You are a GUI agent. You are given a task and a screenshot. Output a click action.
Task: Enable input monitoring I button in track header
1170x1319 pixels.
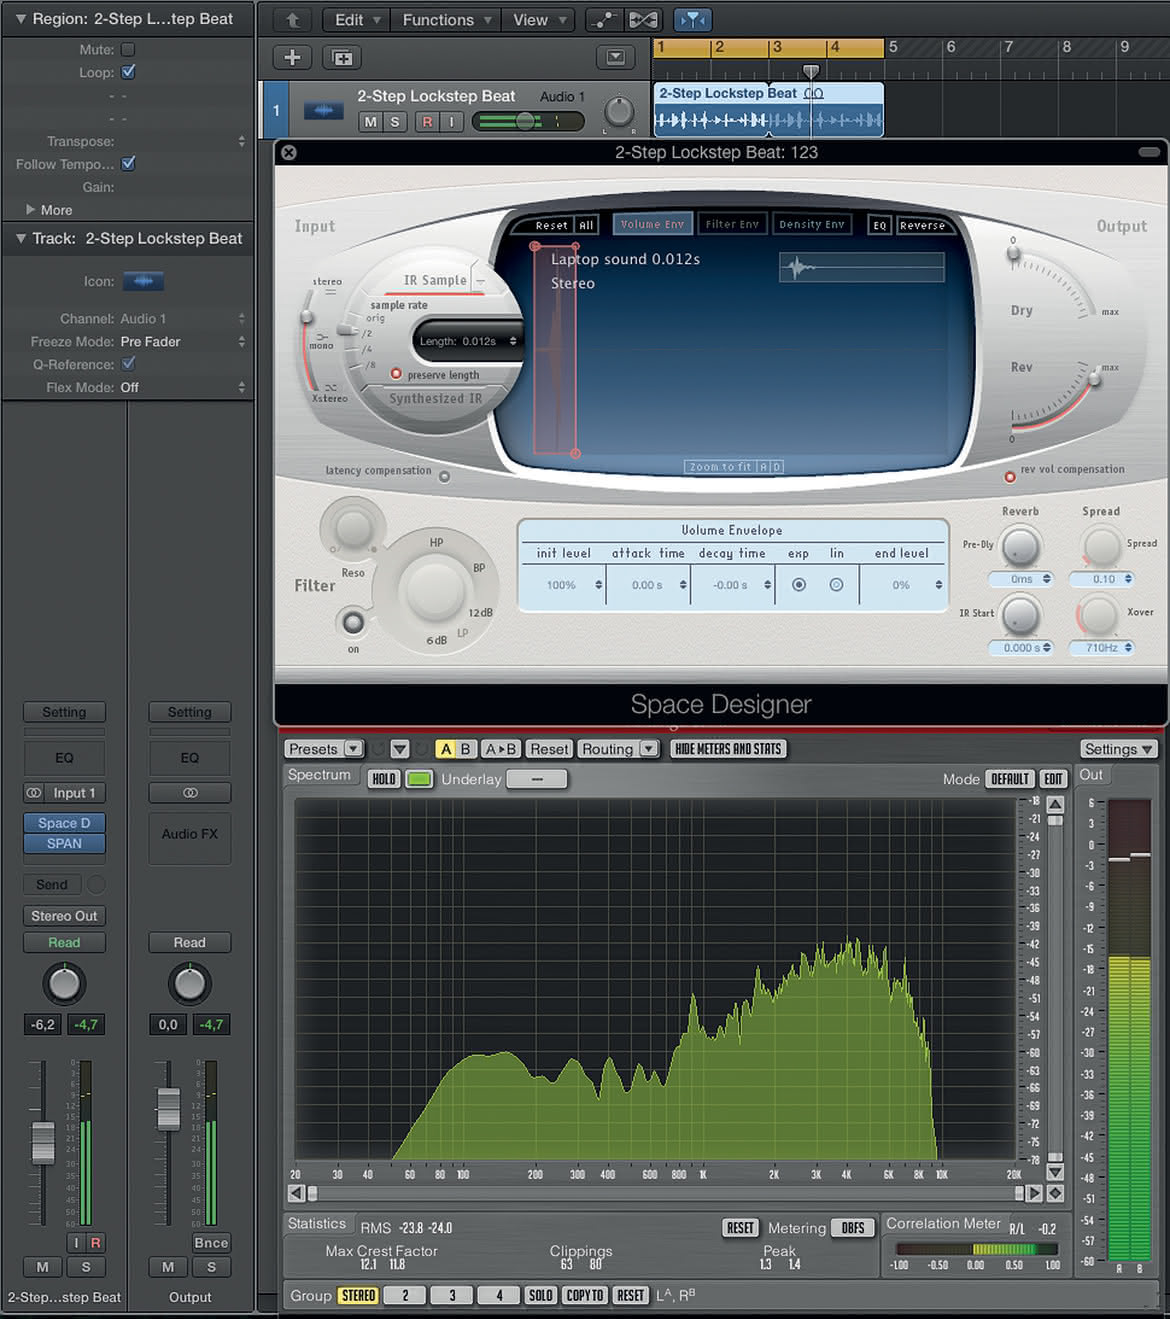[451, 122]
